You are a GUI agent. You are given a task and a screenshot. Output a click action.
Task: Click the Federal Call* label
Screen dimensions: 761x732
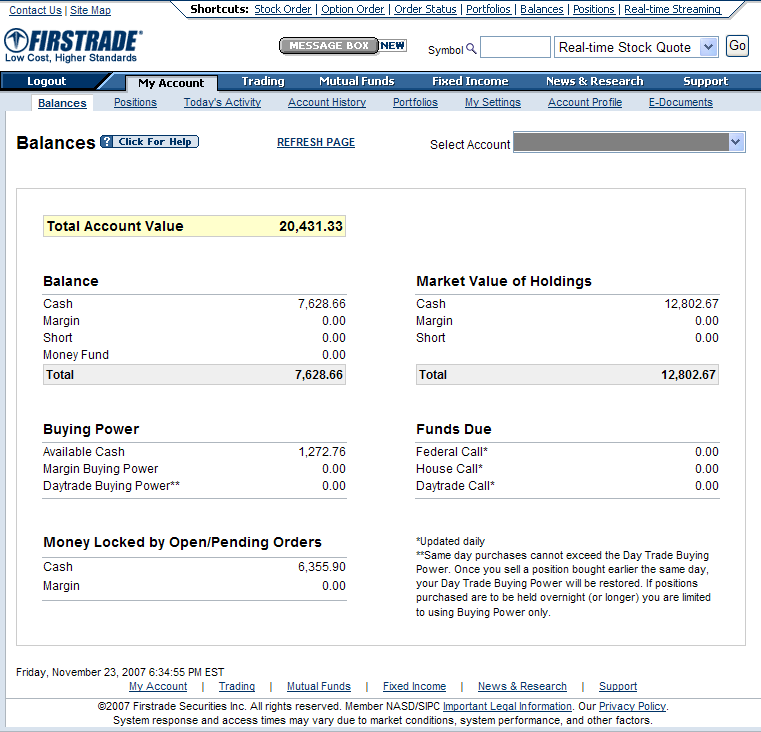[x=452, y=452]
